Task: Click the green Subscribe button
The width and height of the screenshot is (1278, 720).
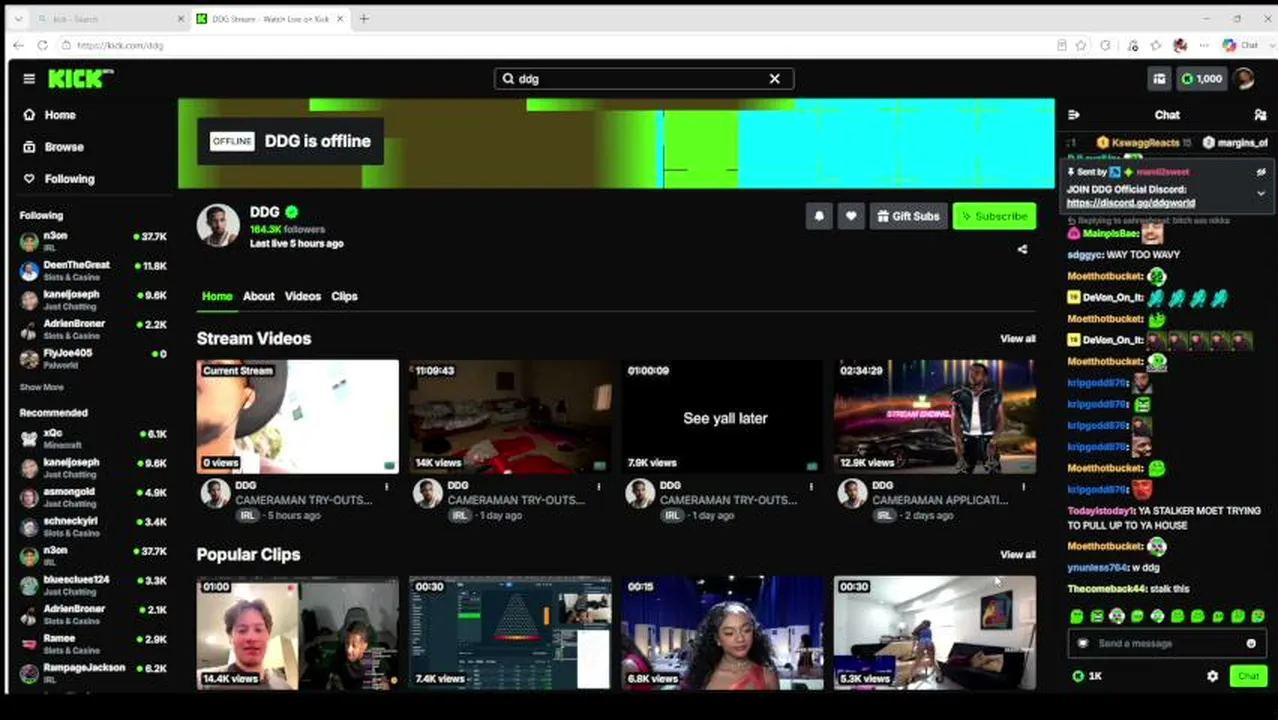Action: [994, 216]
